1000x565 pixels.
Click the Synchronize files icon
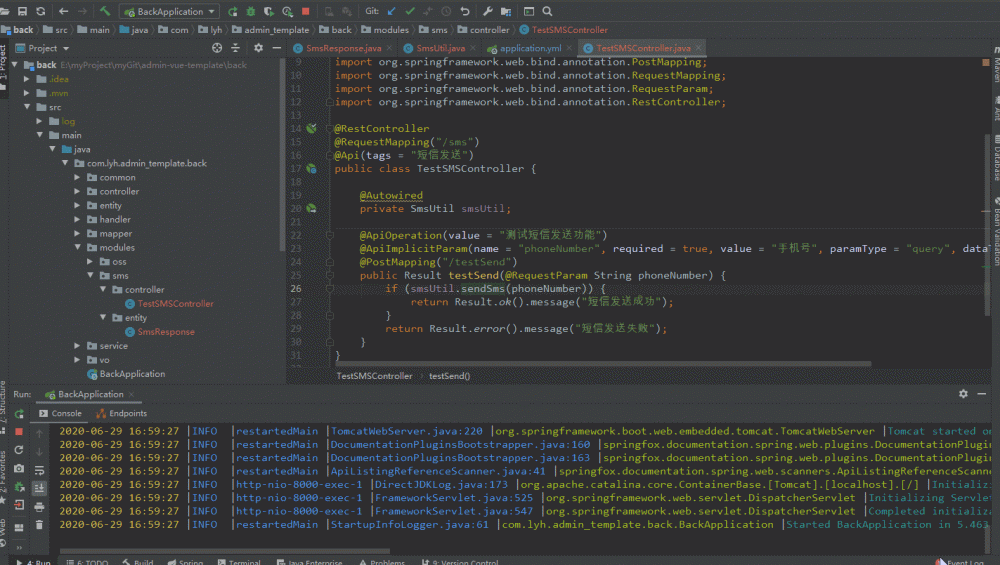click(x=41, y=11)
